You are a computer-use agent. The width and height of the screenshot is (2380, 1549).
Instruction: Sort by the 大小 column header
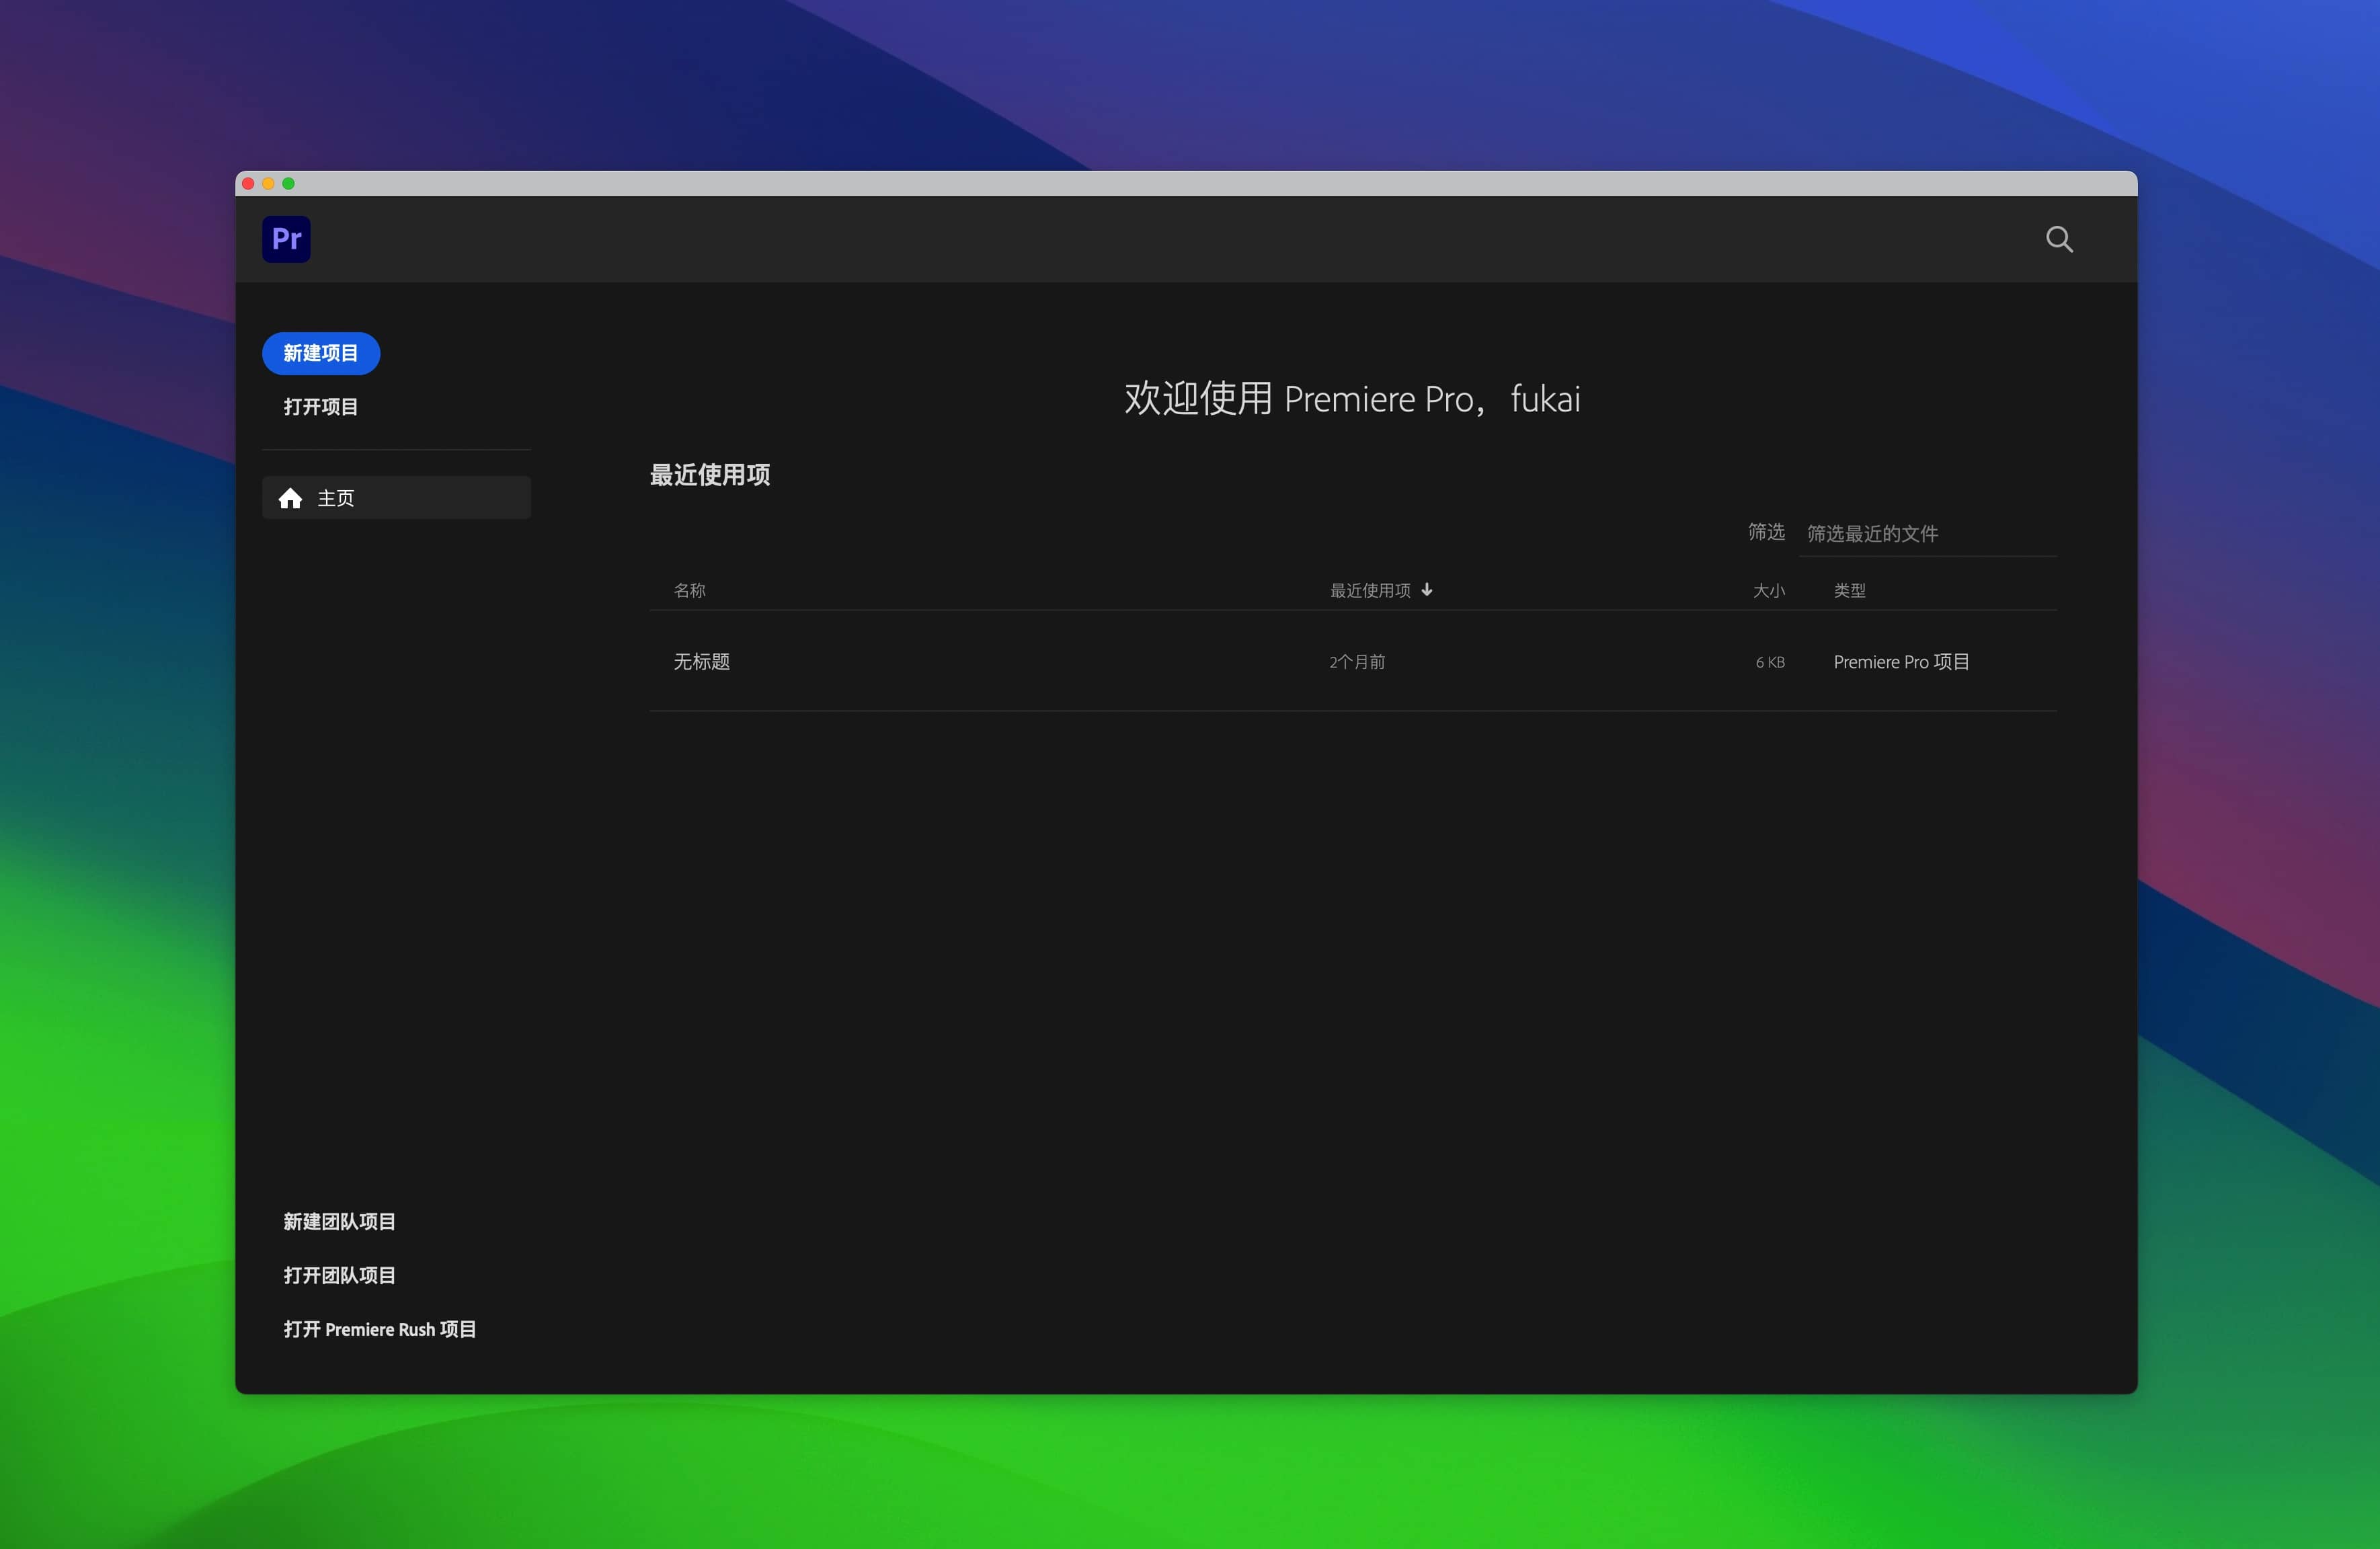pyautogui.click(x=1768, y=591)
